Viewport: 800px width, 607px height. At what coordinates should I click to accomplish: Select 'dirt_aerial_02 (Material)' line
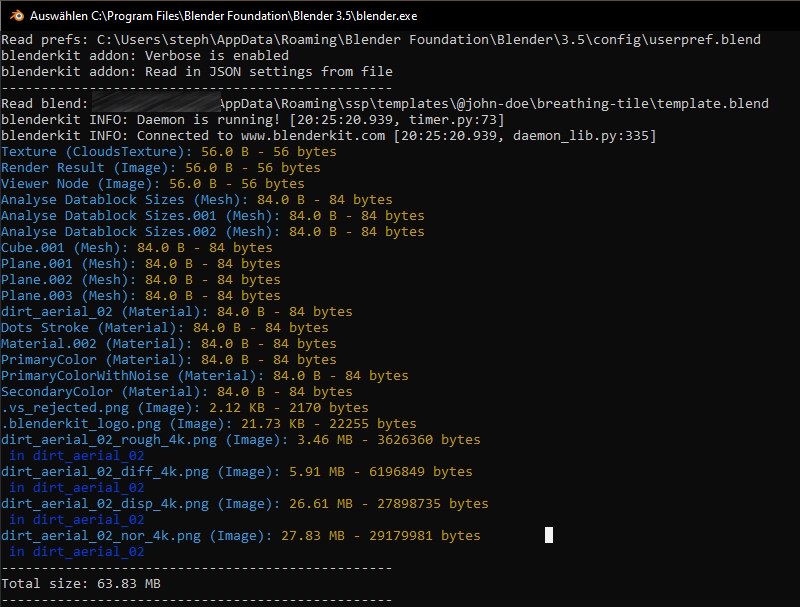(177, 312)
